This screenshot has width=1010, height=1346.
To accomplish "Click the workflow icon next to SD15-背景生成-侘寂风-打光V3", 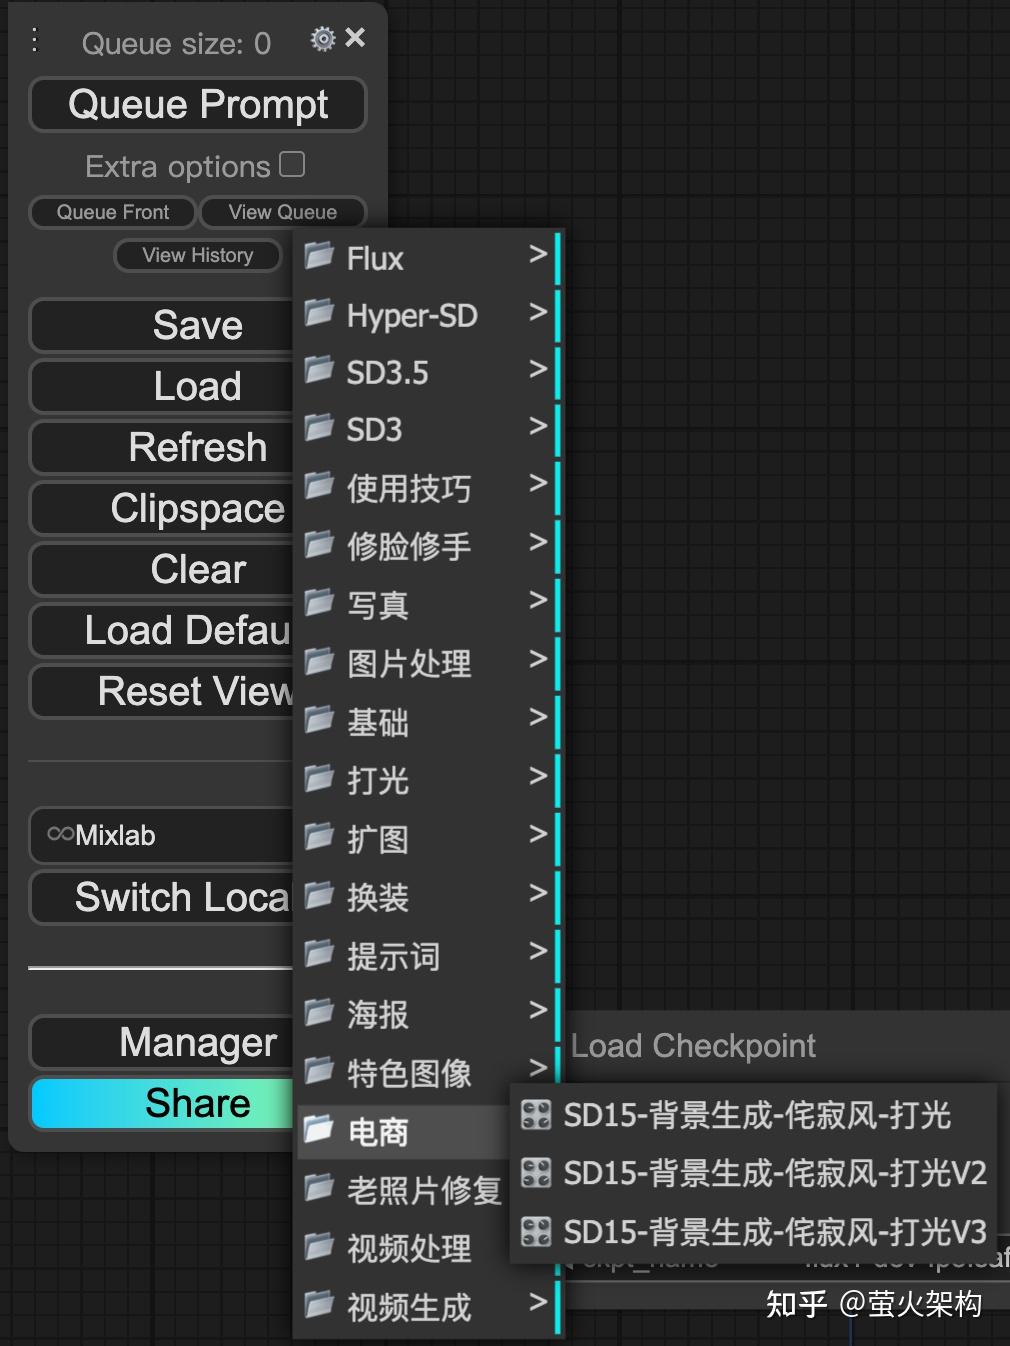I will tap(536, 1233).
